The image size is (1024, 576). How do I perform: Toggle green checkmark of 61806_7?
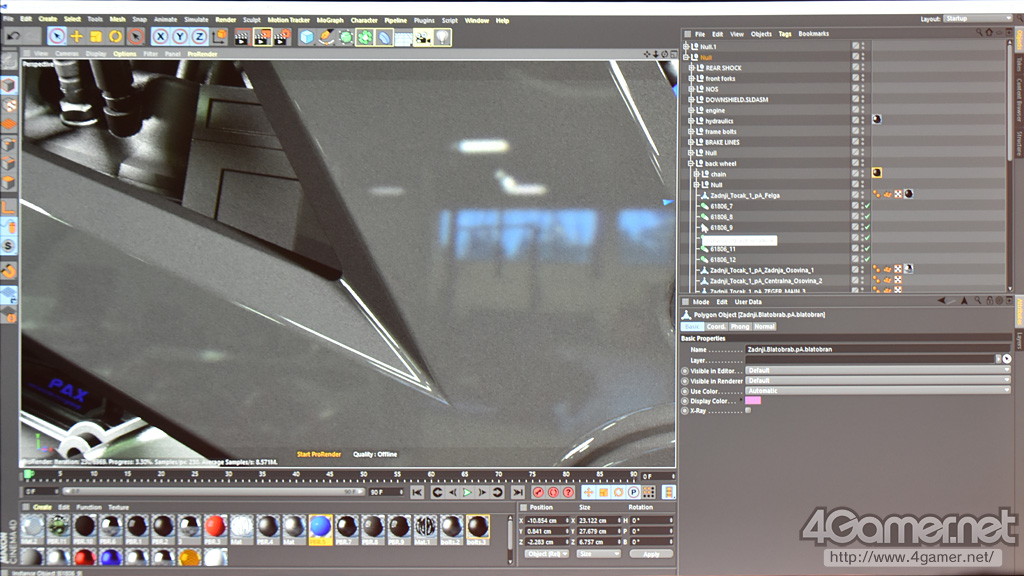[x=867, y=206]
